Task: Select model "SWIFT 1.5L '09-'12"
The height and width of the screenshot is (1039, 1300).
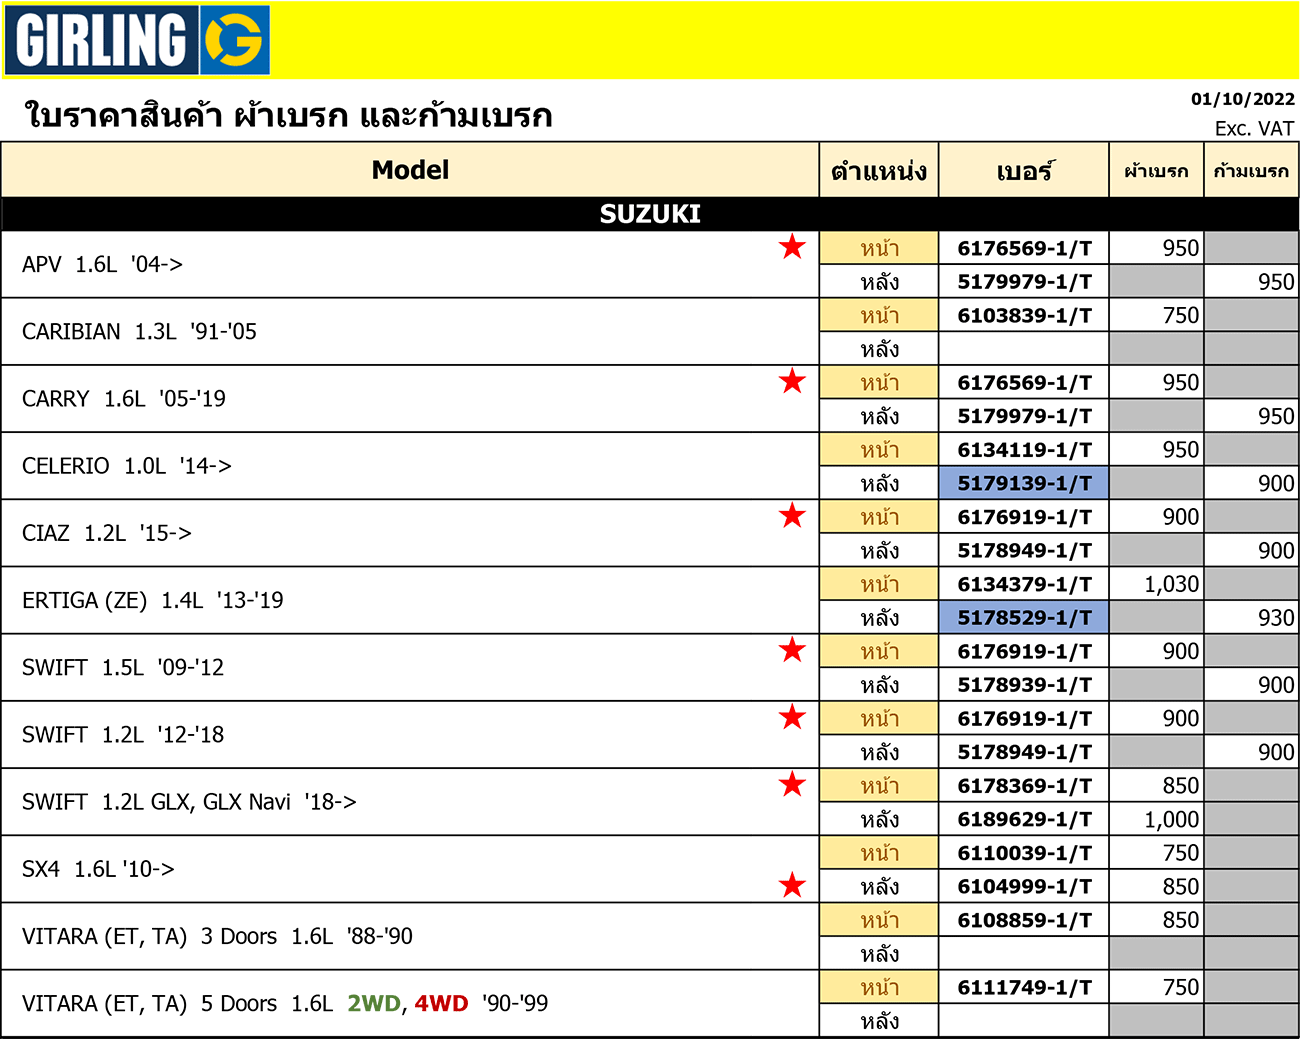Action: (x=123, y=667)
